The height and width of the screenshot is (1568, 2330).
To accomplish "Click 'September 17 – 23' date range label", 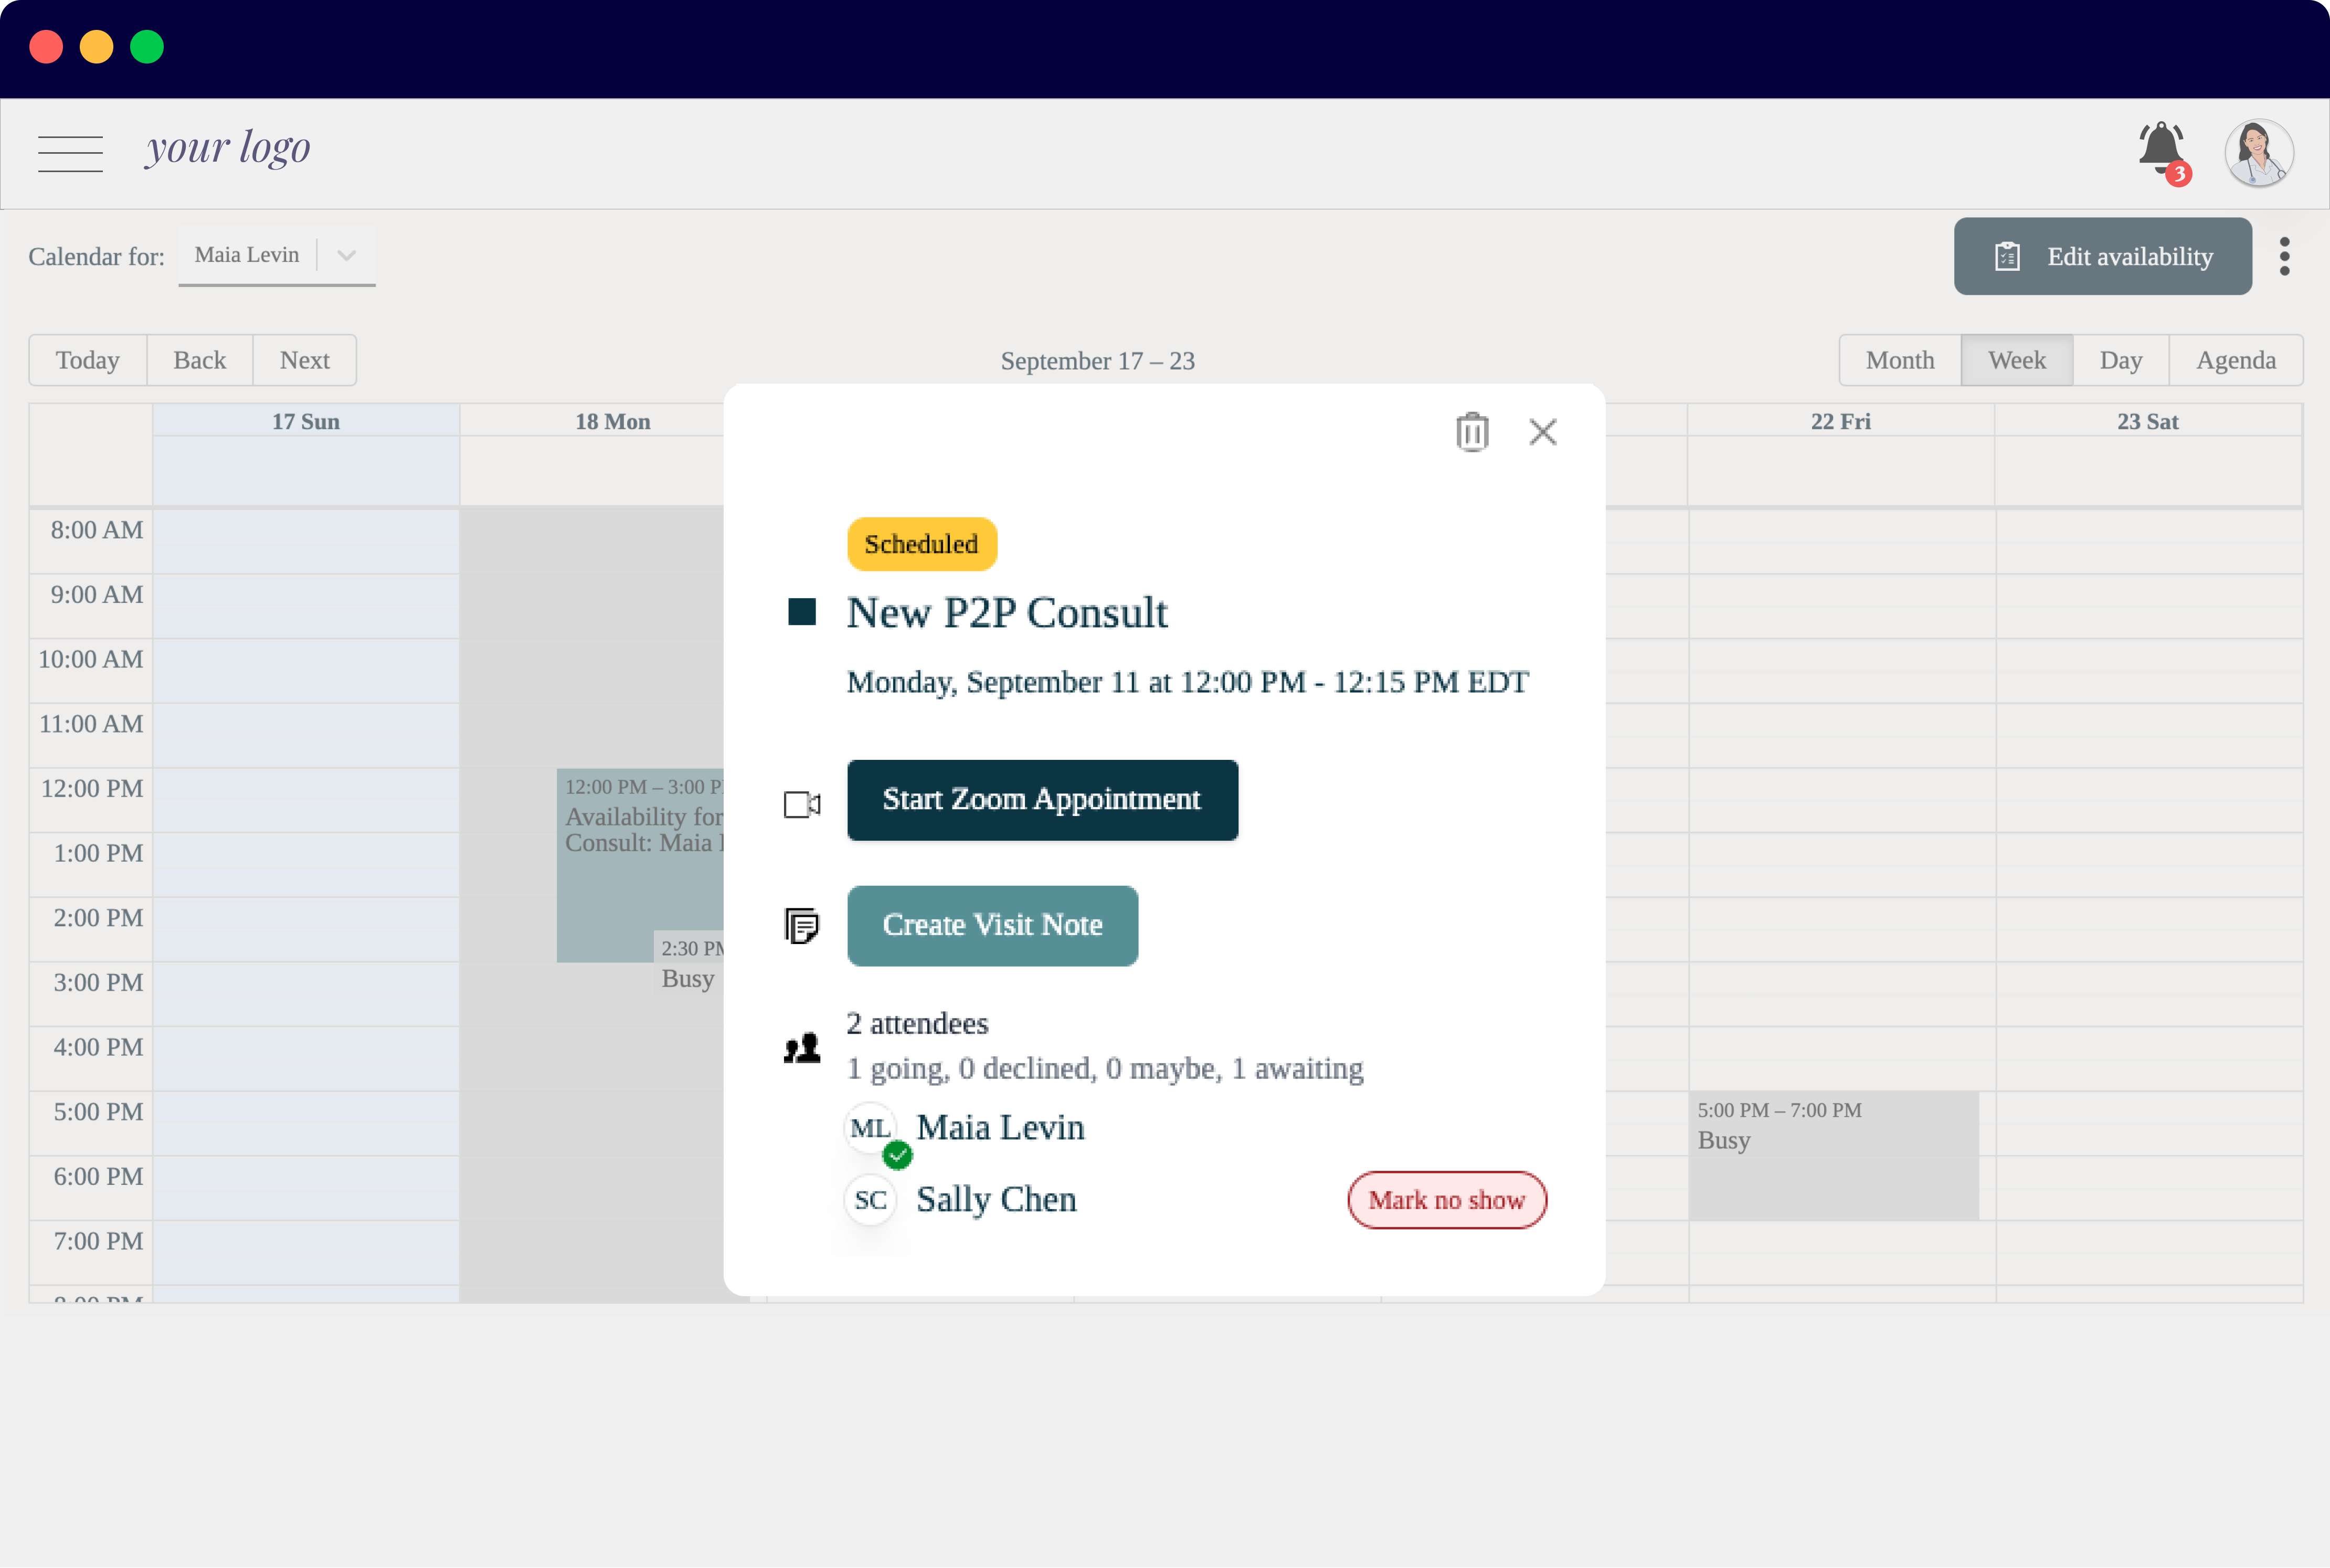I will 1097,361.
